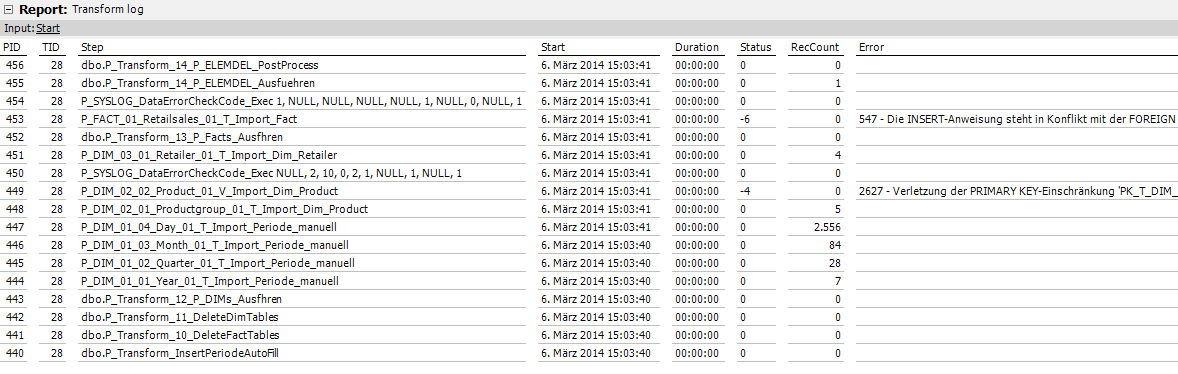Collapse the Report Transform log section
1178x374 pixels.
9,10
